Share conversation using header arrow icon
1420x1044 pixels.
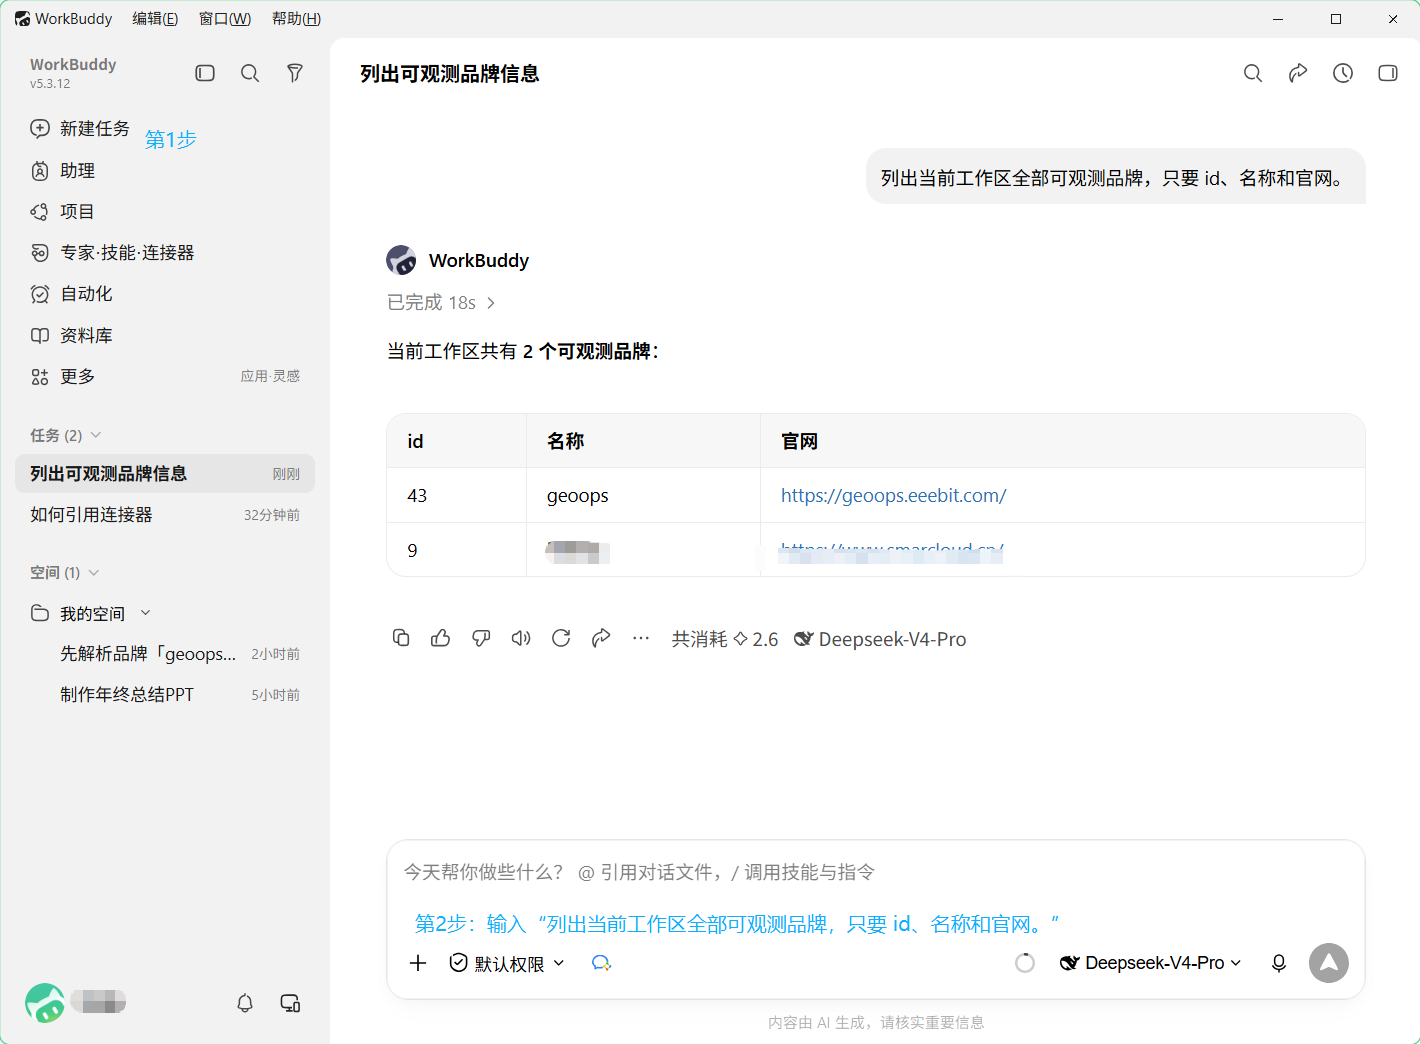click(1298, 73)
